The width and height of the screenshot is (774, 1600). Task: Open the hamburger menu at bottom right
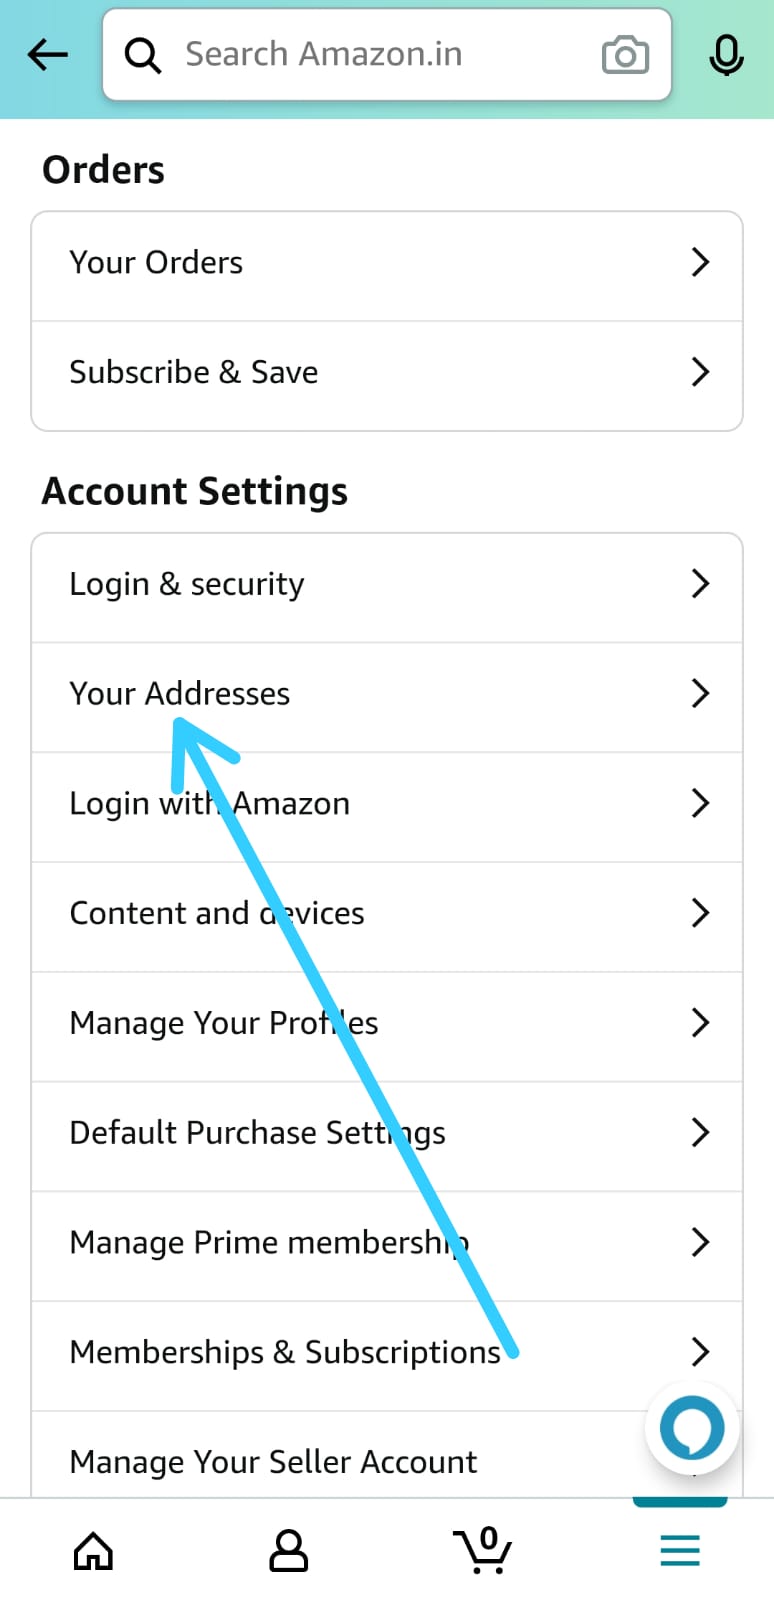pos(679,1549)
